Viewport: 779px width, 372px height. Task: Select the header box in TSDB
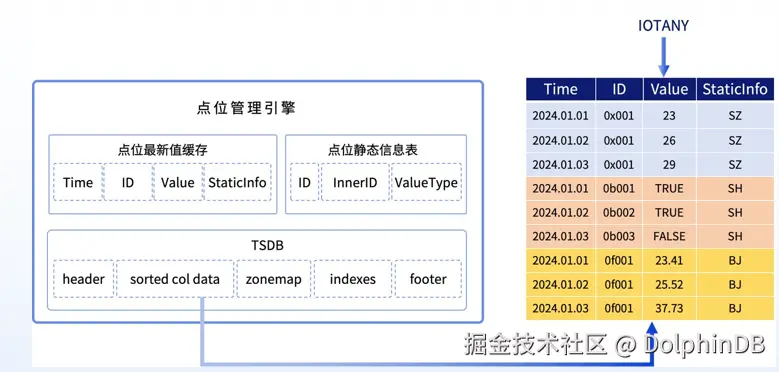click(83, 279)
